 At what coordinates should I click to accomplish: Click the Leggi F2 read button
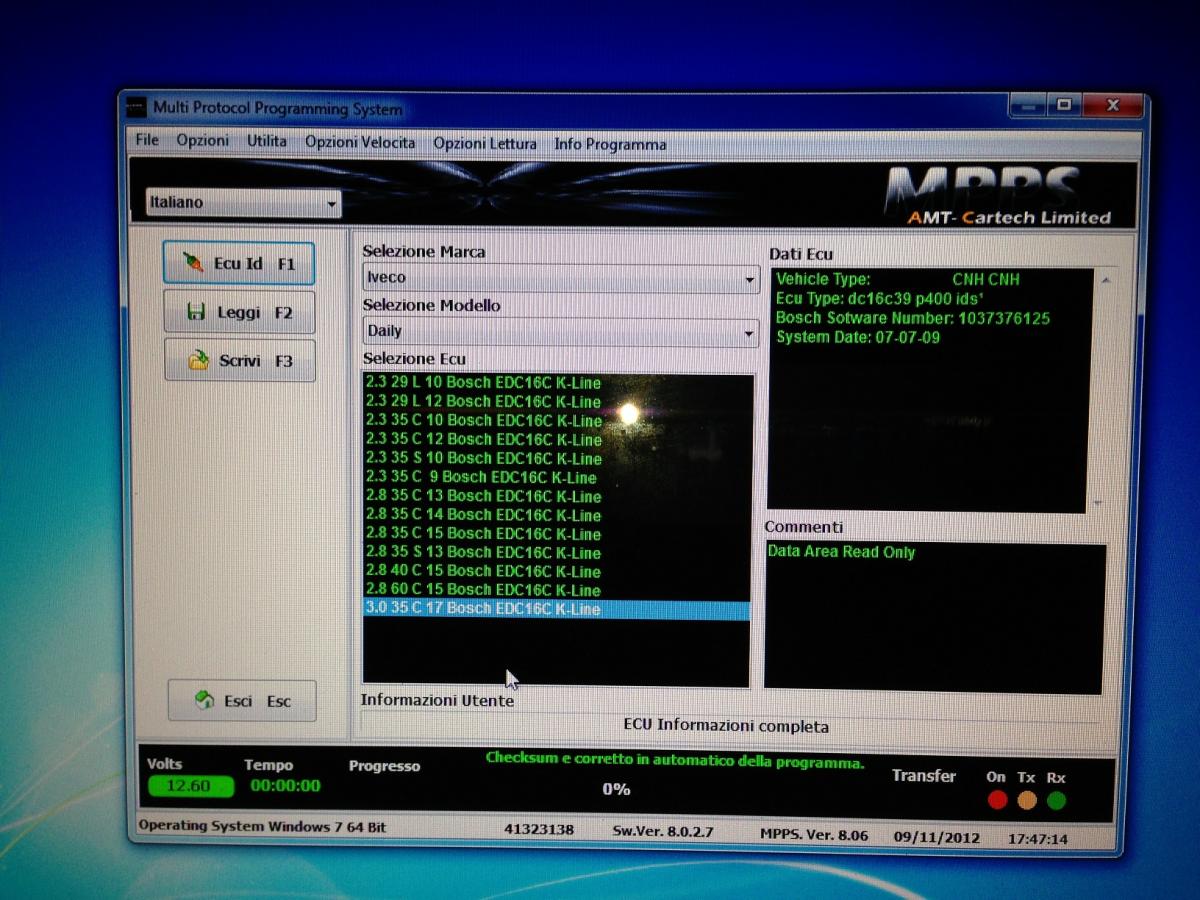tap(239, 312)
